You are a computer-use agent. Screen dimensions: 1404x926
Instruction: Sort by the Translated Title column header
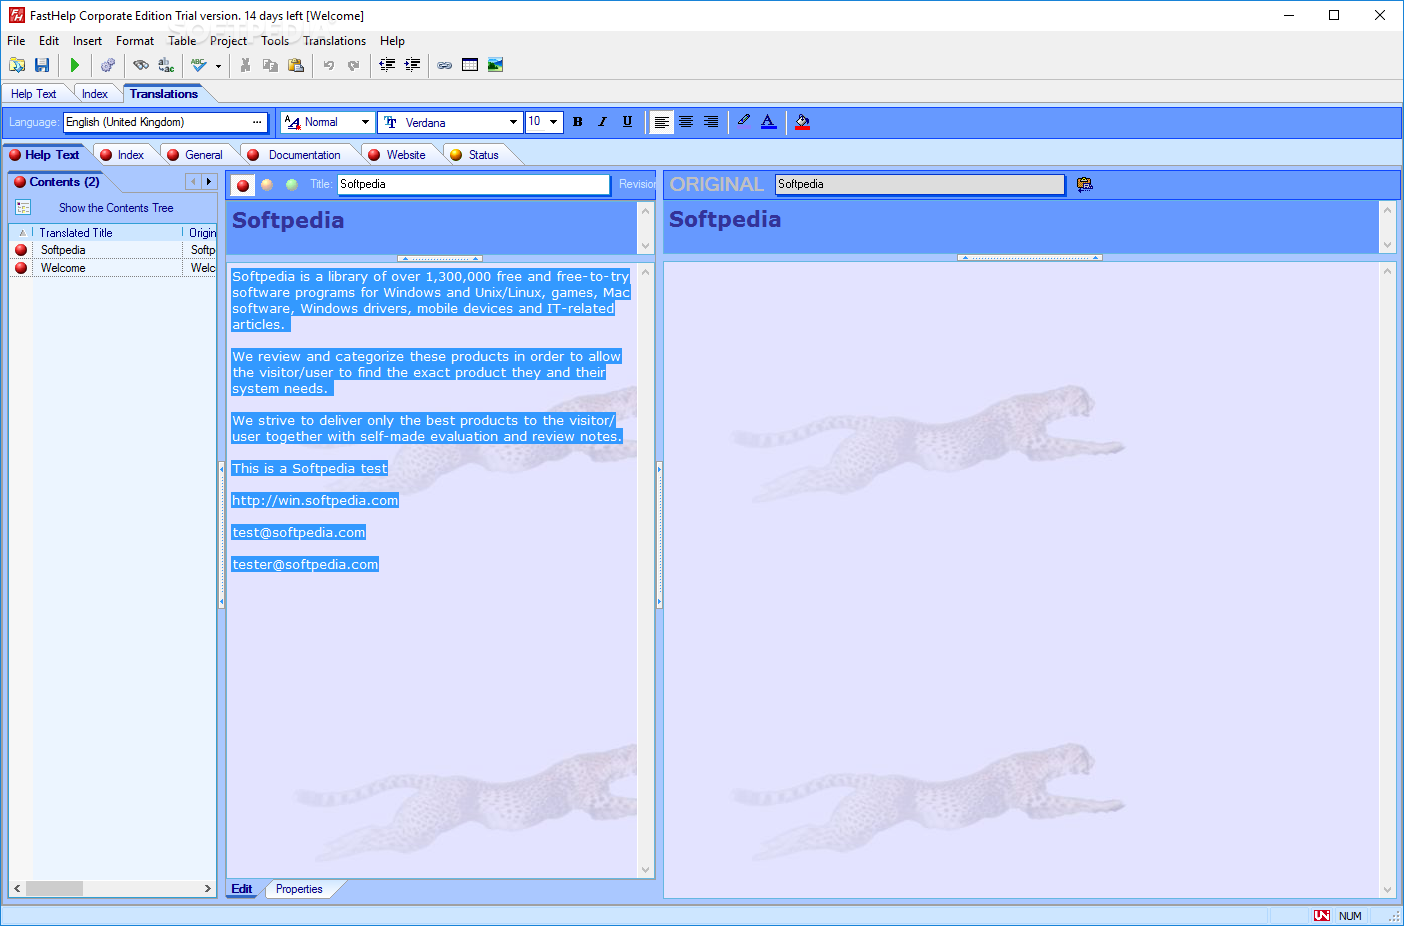pyautogui.click(x=108, y=233)
